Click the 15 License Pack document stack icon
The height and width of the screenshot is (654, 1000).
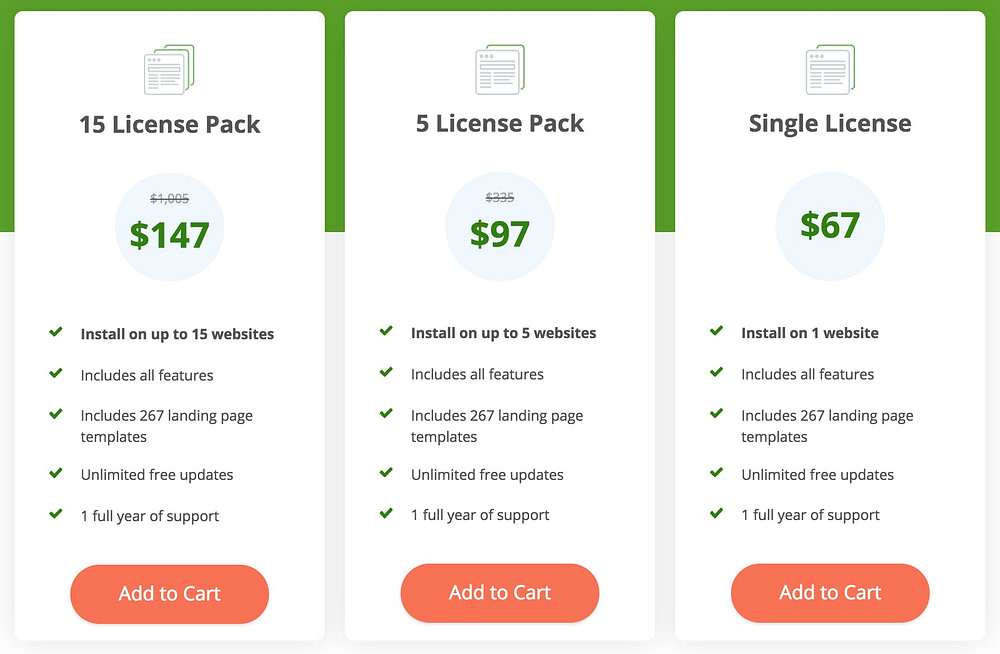click(169, 68)
